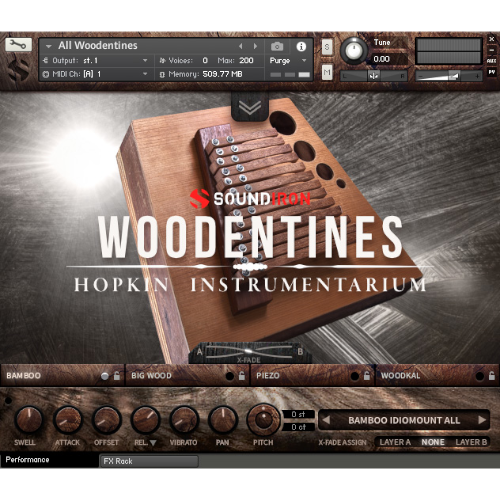Viewport: 500px width, 500px height.
Task: Lock the PIEZO layer
Action: coord(367,376)
